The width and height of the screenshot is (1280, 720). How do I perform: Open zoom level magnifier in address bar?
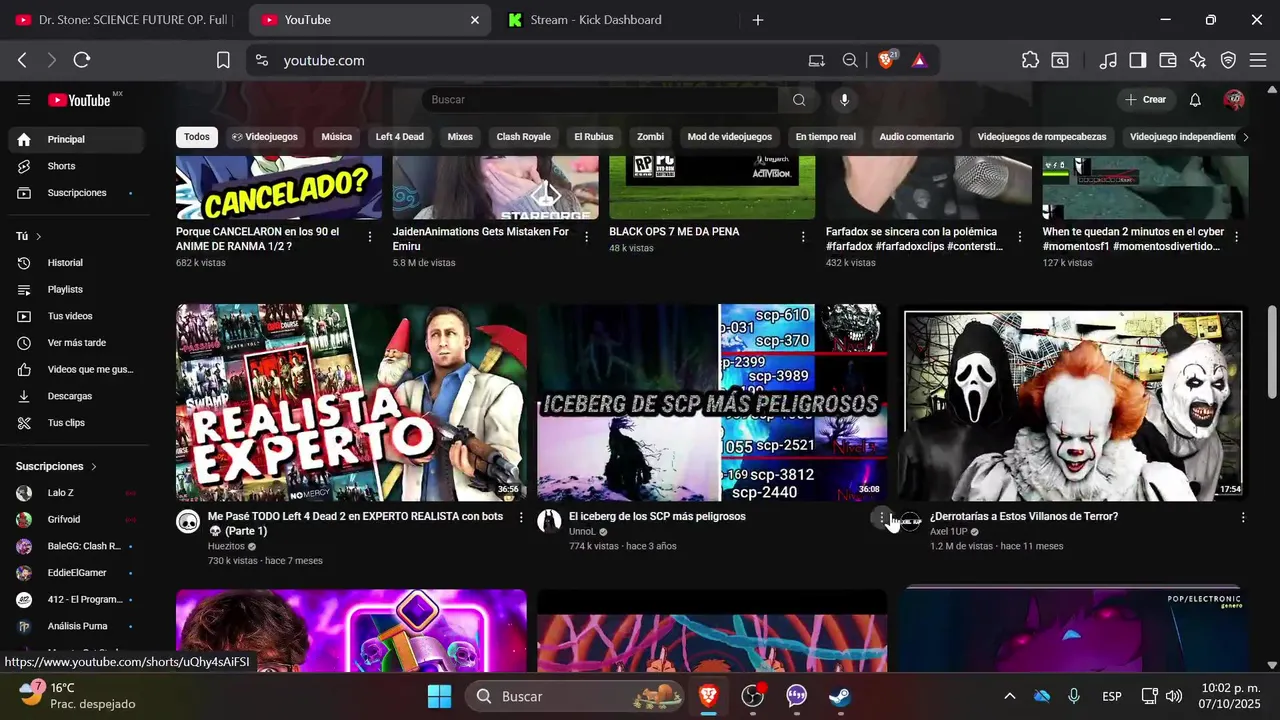click(x=850, y=60)
